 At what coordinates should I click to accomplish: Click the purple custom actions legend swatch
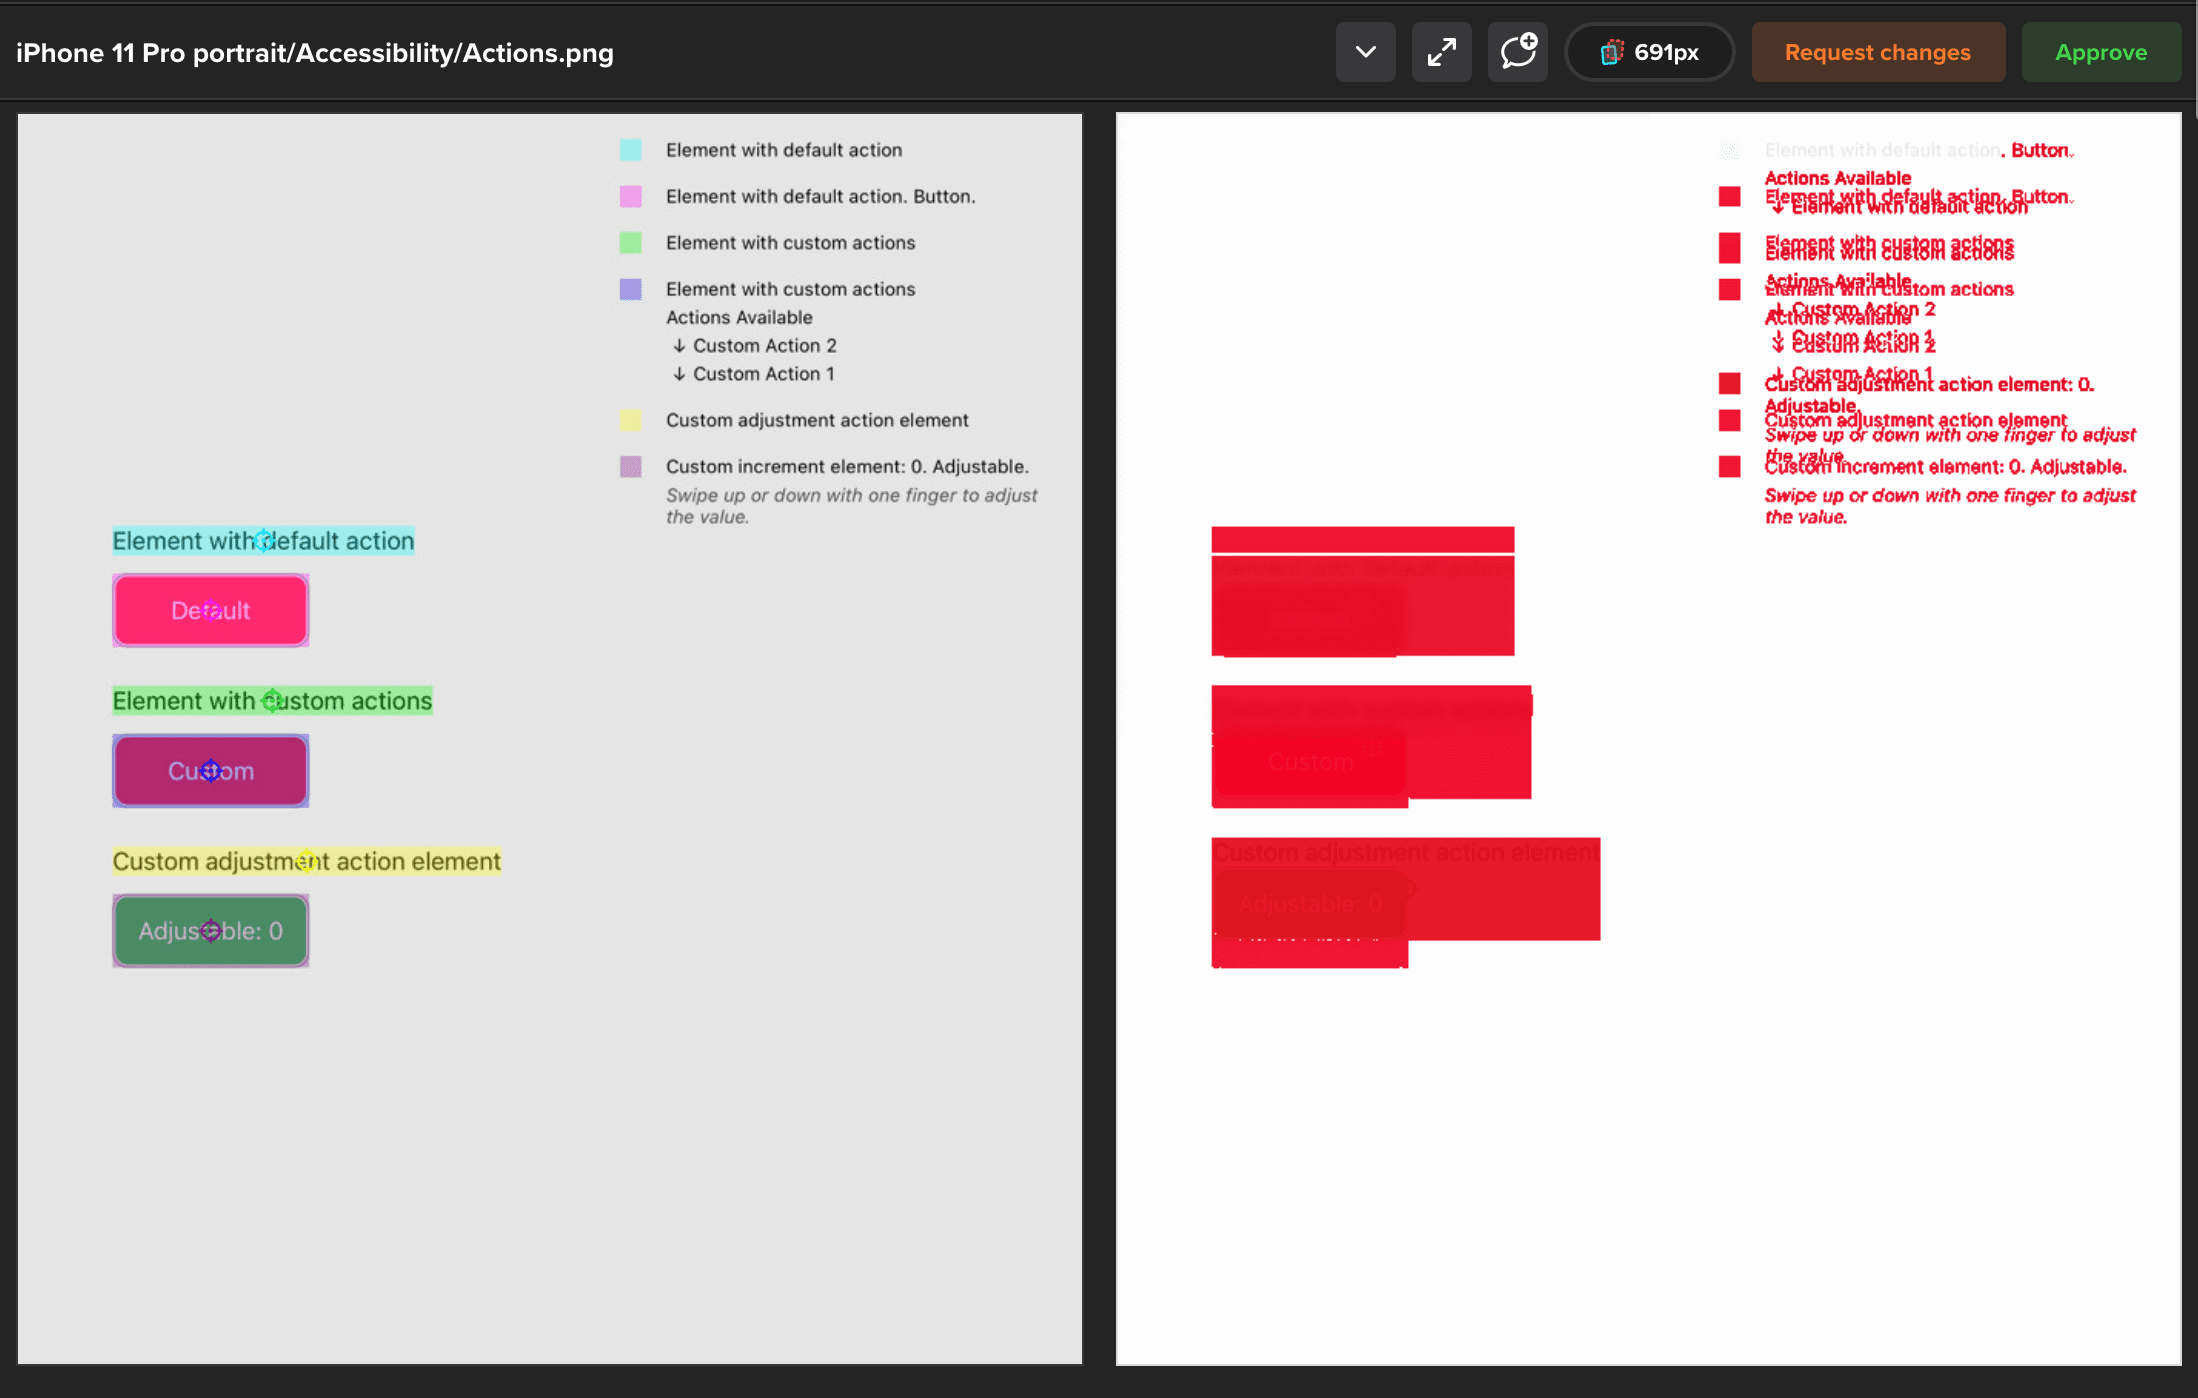tap(630, 289)
